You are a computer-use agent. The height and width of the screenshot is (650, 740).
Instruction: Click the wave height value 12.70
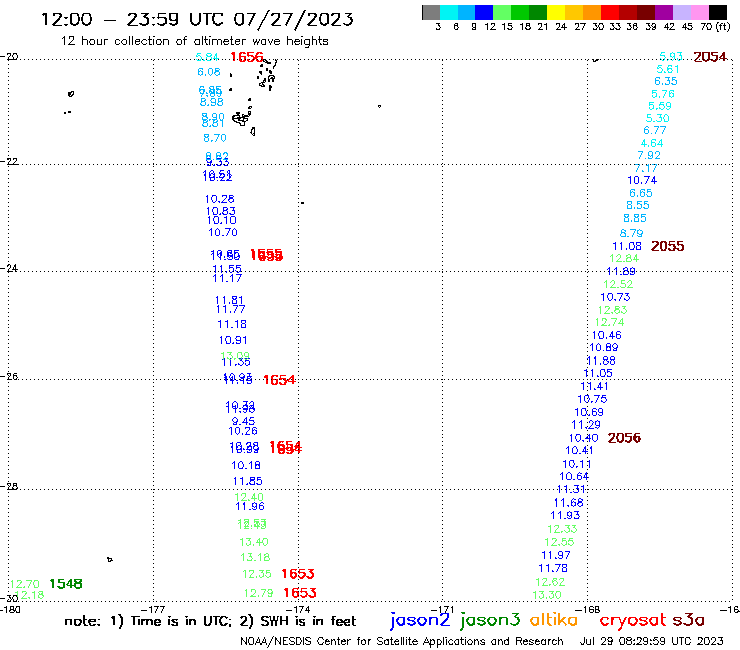25,584
